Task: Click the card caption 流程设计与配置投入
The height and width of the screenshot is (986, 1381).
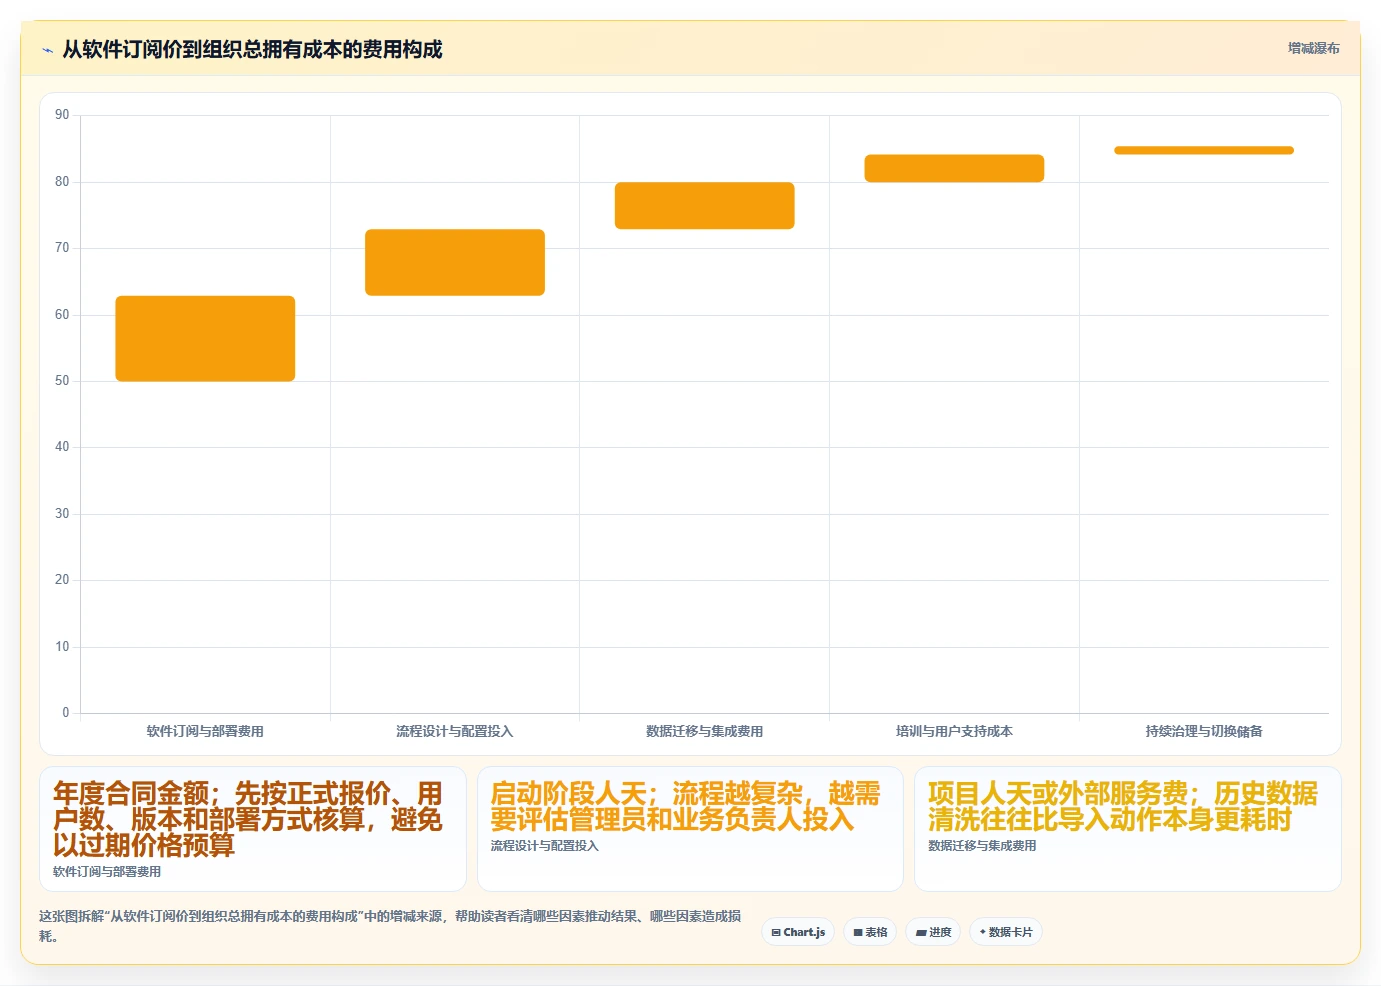Action: [545, 845]
